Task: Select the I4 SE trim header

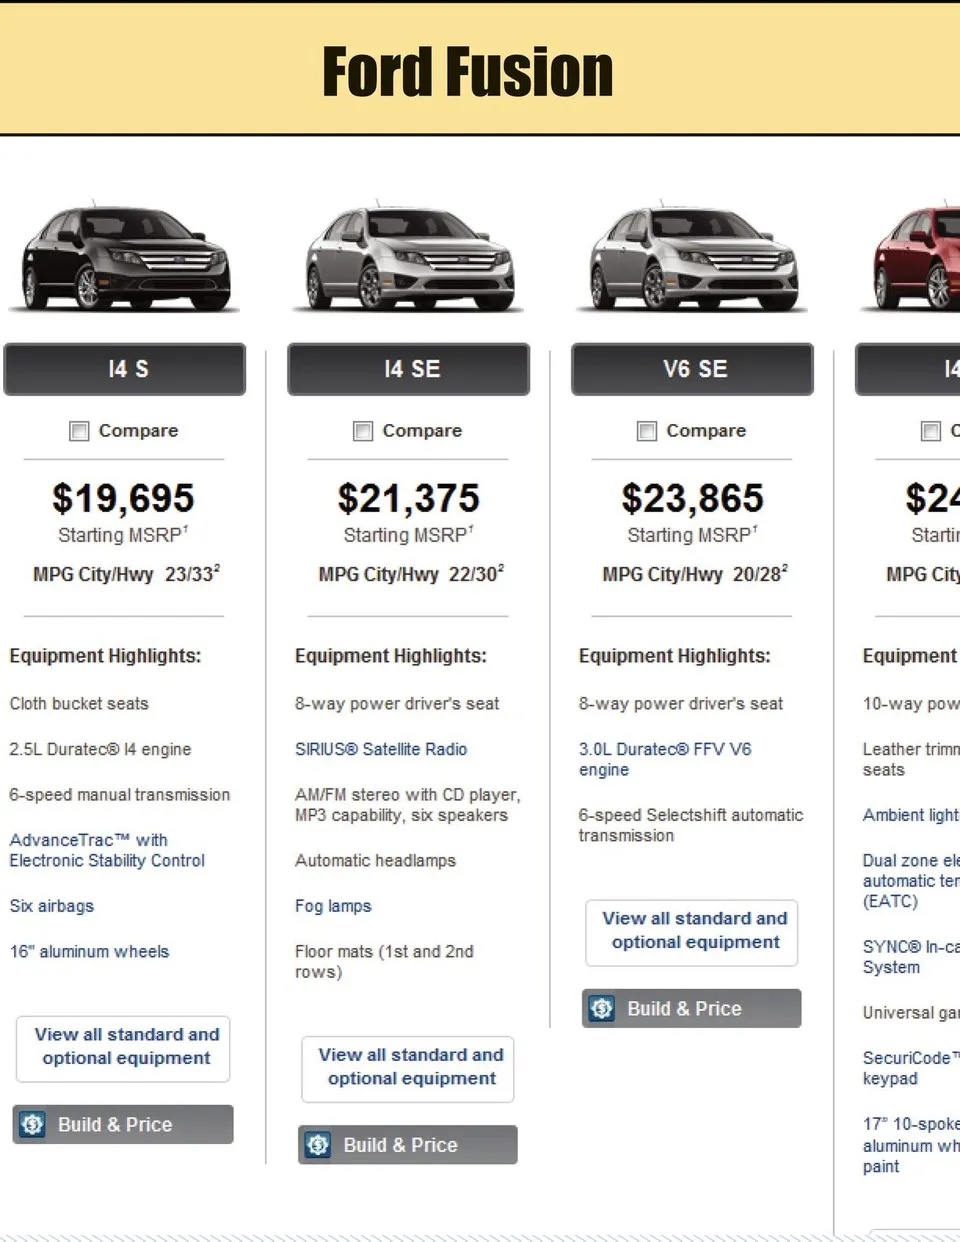Action: (409, 369)
